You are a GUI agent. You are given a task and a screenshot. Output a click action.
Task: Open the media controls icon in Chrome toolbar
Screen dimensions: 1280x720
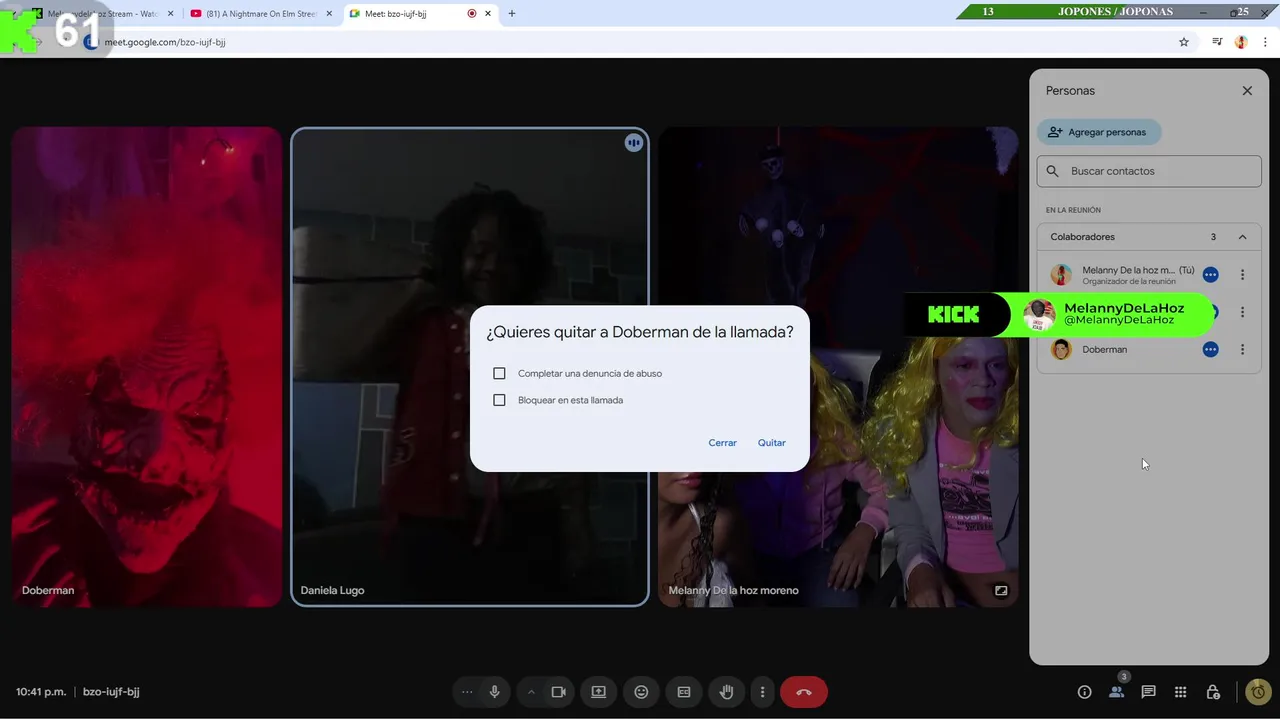1217,42
